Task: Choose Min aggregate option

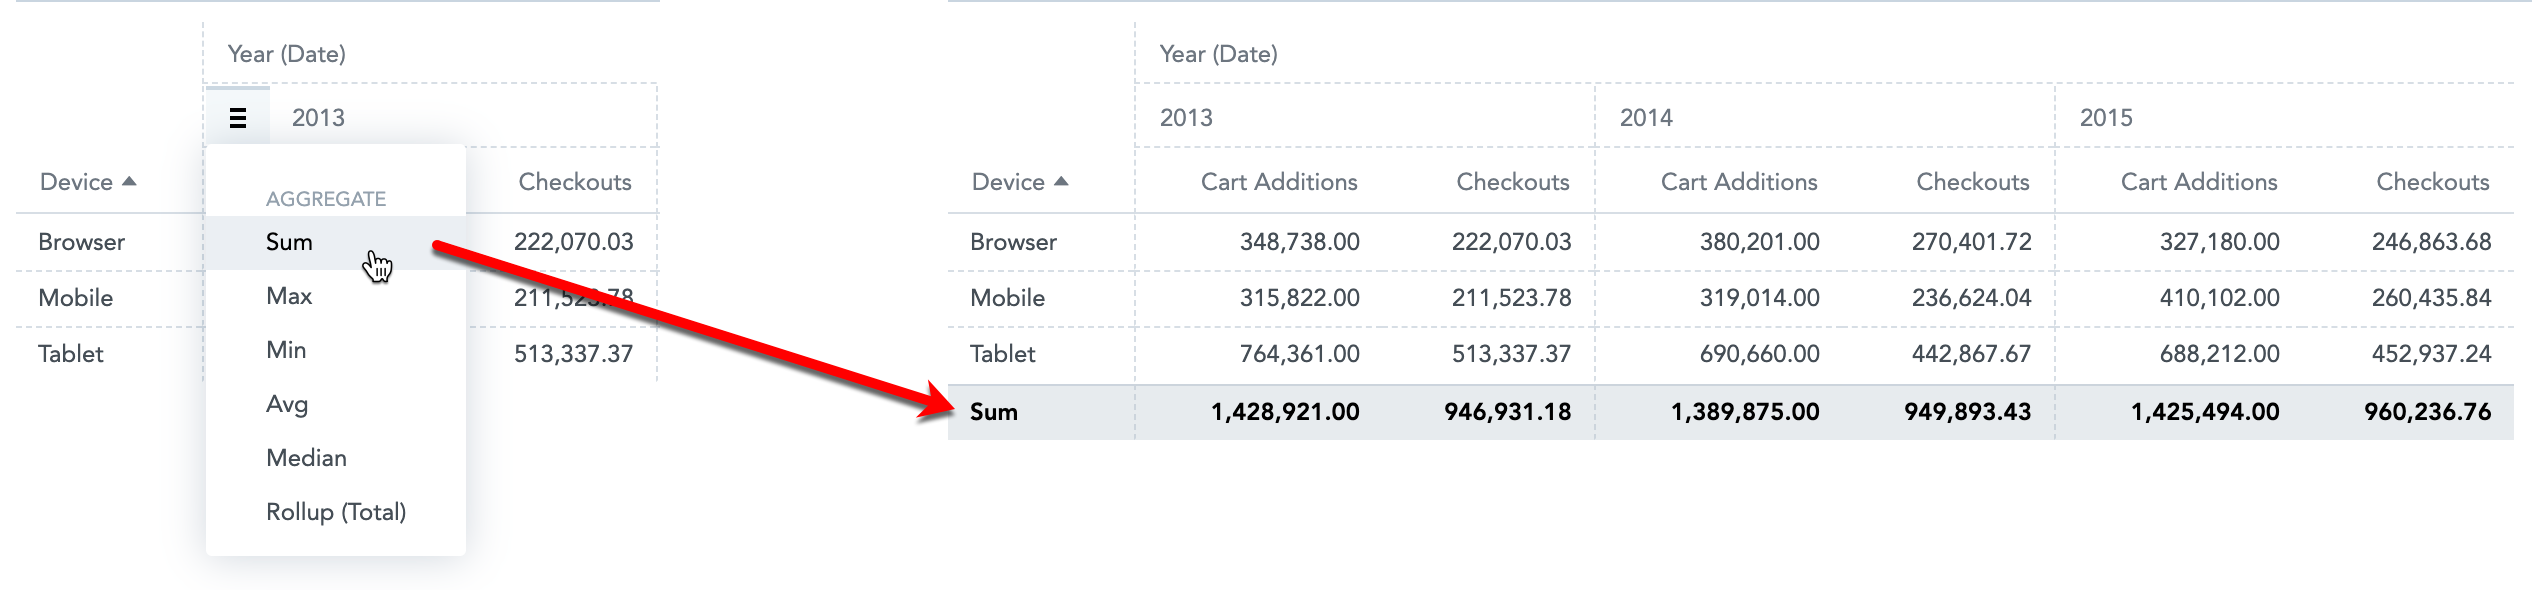Action: [336, 350]
